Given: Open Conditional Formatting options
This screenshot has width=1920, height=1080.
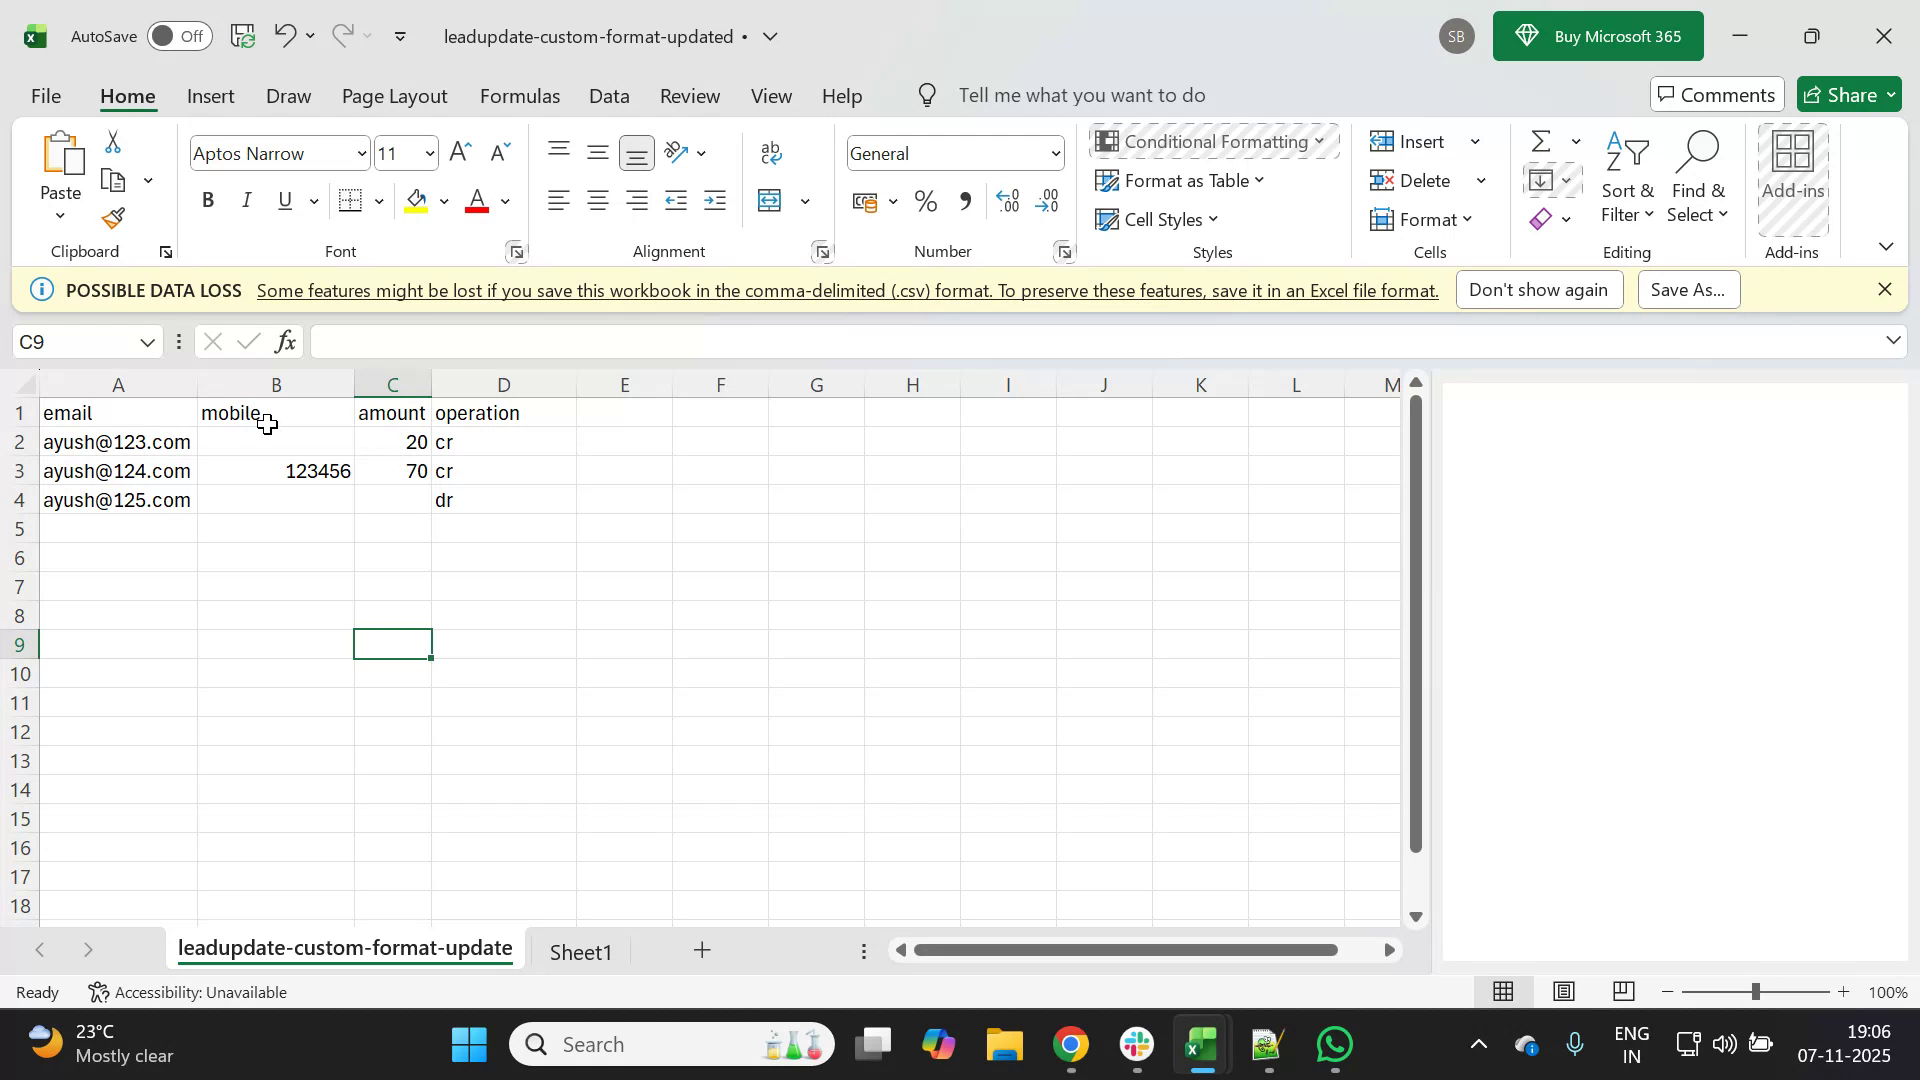Looking at the screenshot, I should point(1213,141).
